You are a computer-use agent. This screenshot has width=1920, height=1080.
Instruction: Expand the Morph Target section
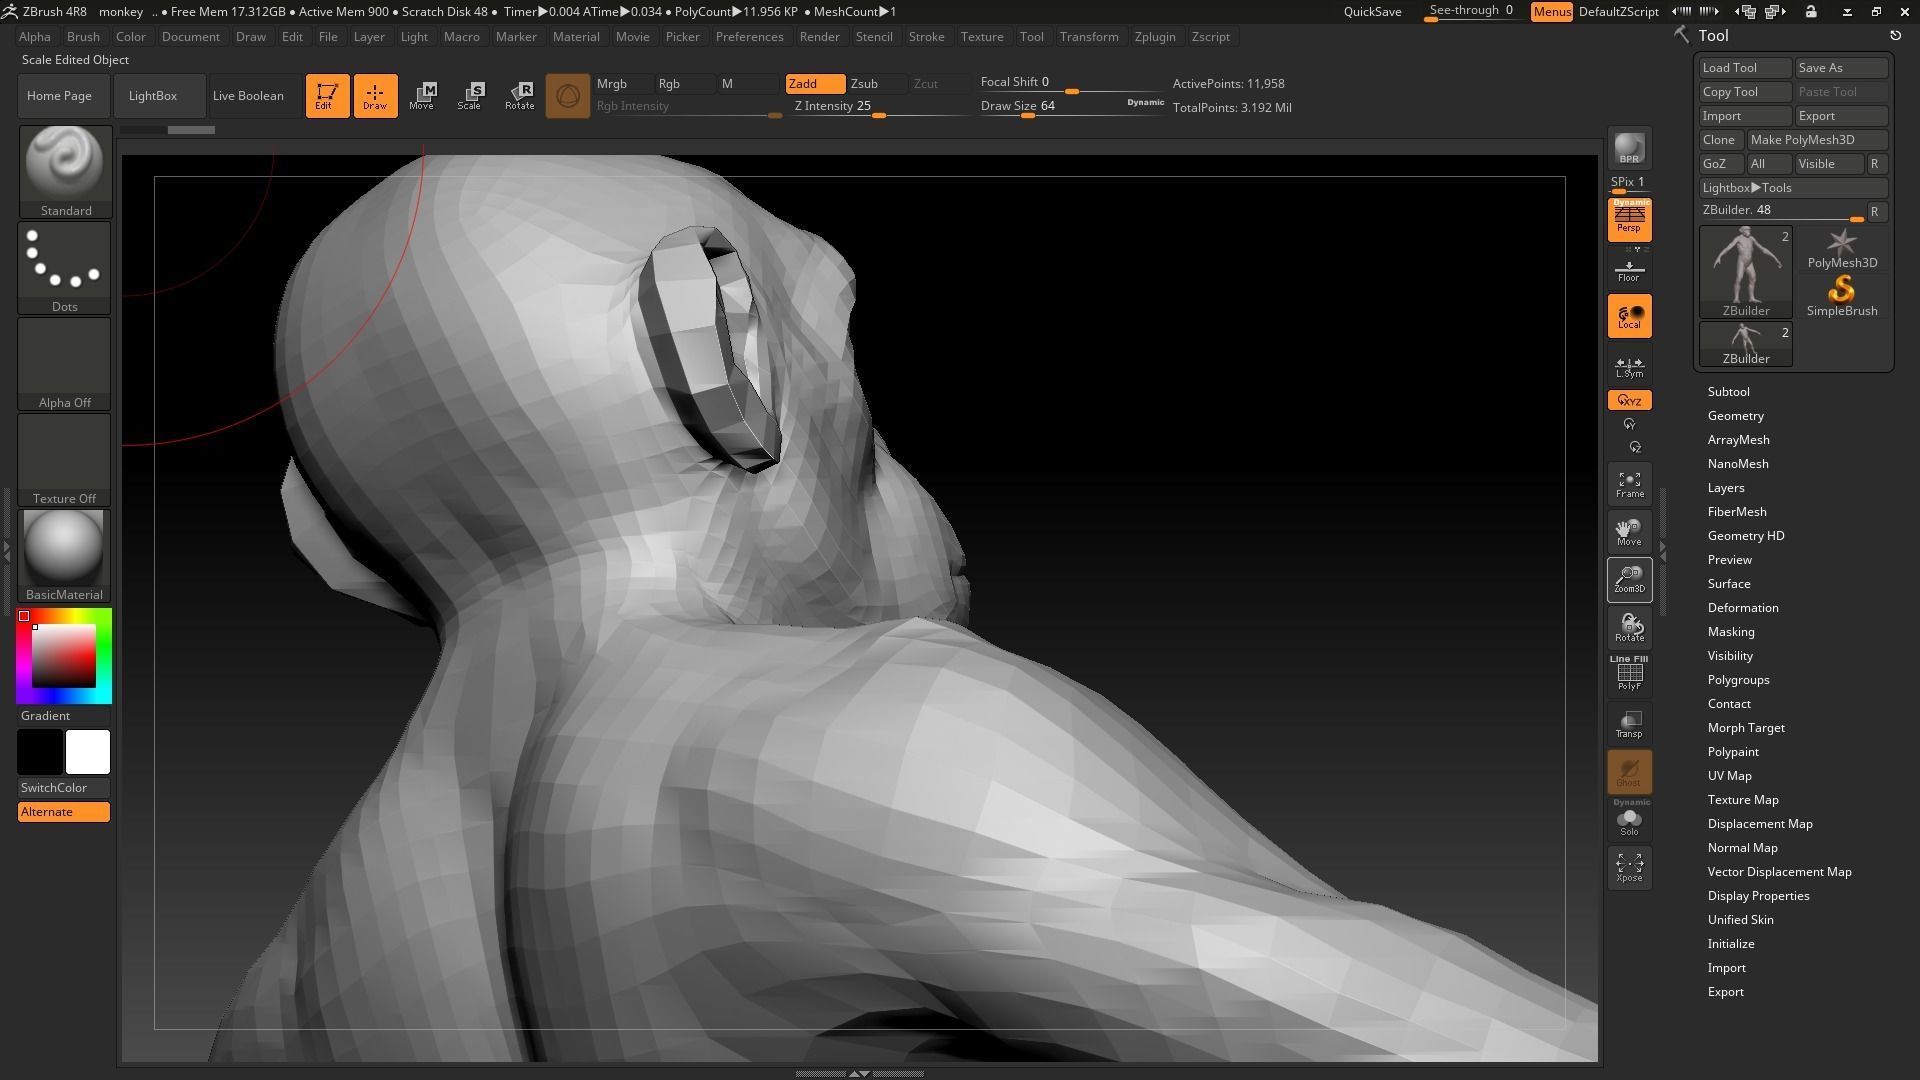[x=1746, y=728]
